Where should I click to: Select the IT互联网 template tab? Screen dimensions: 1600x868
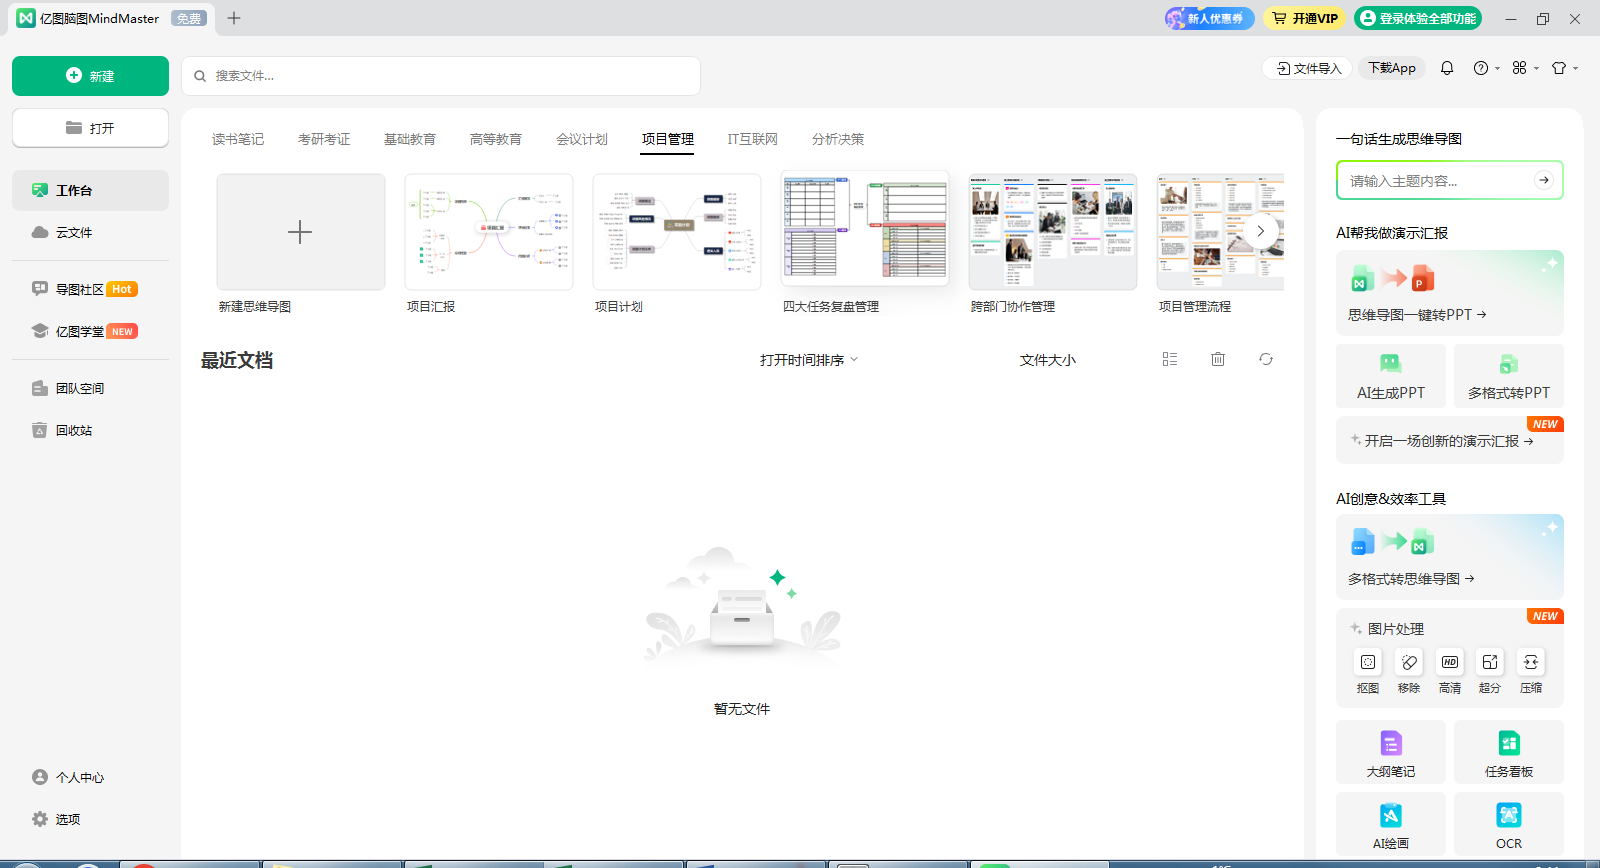coord(752,139)
